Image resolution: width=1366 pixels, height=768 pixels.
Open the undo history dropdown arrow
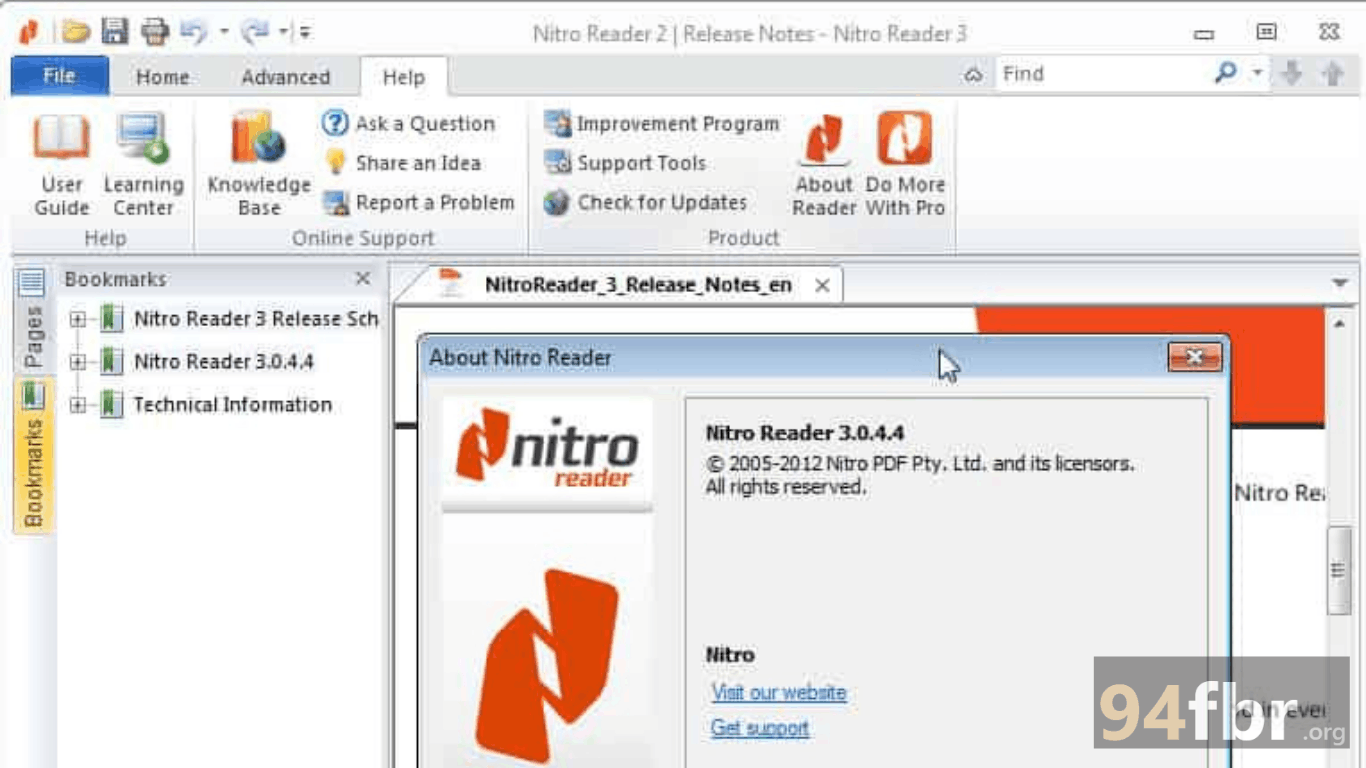click(x=224, y=32)
